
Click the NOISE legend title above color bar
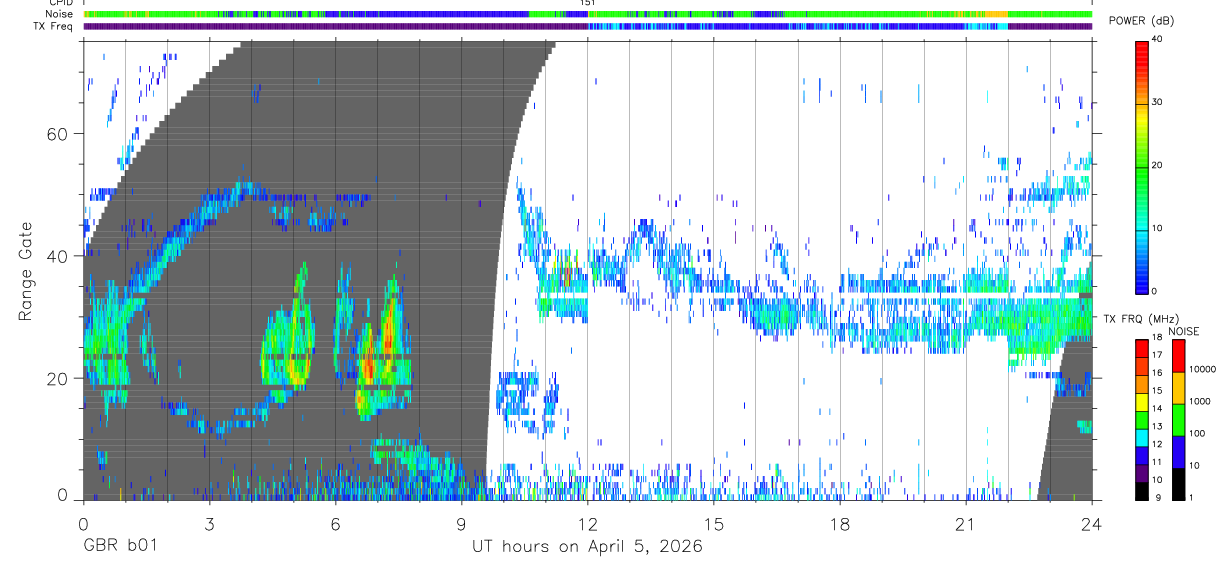tap(1184, 332)
